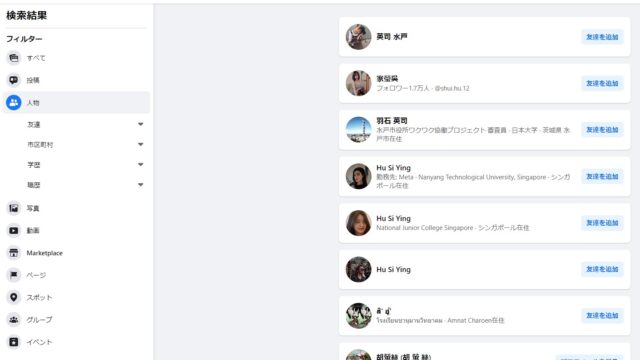Viewport: 640px width, 360px height.
Task: Select the すべて filter icon
Action: tap(13, 58)
